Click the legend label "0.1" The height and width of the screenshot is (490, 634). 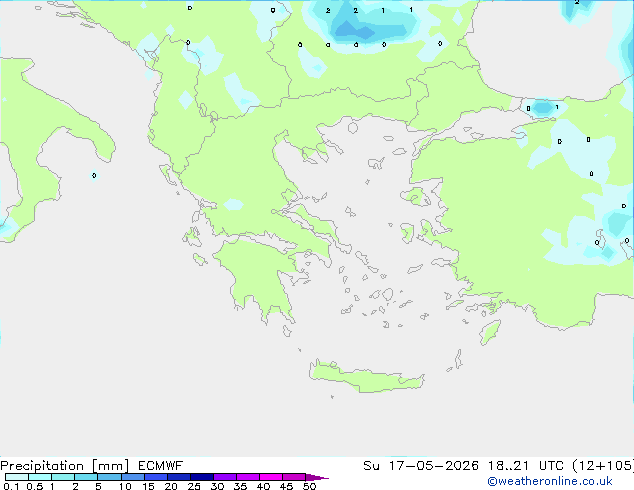pyautogui.click(x=11, y=486)
